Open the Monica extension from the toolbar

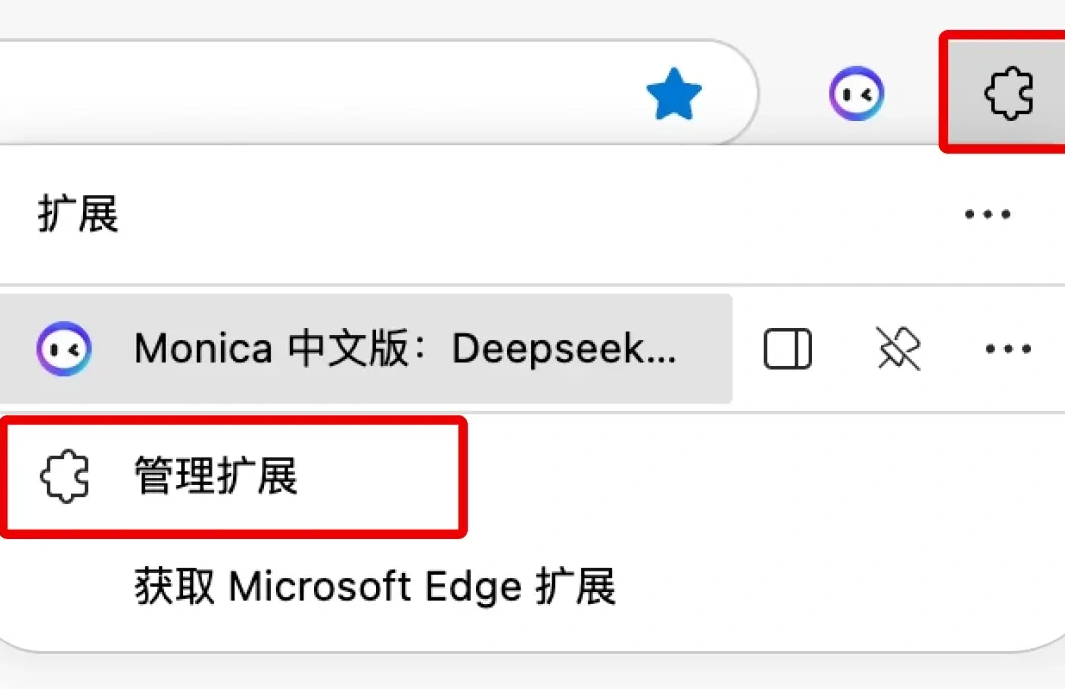(x=856, y=93)
